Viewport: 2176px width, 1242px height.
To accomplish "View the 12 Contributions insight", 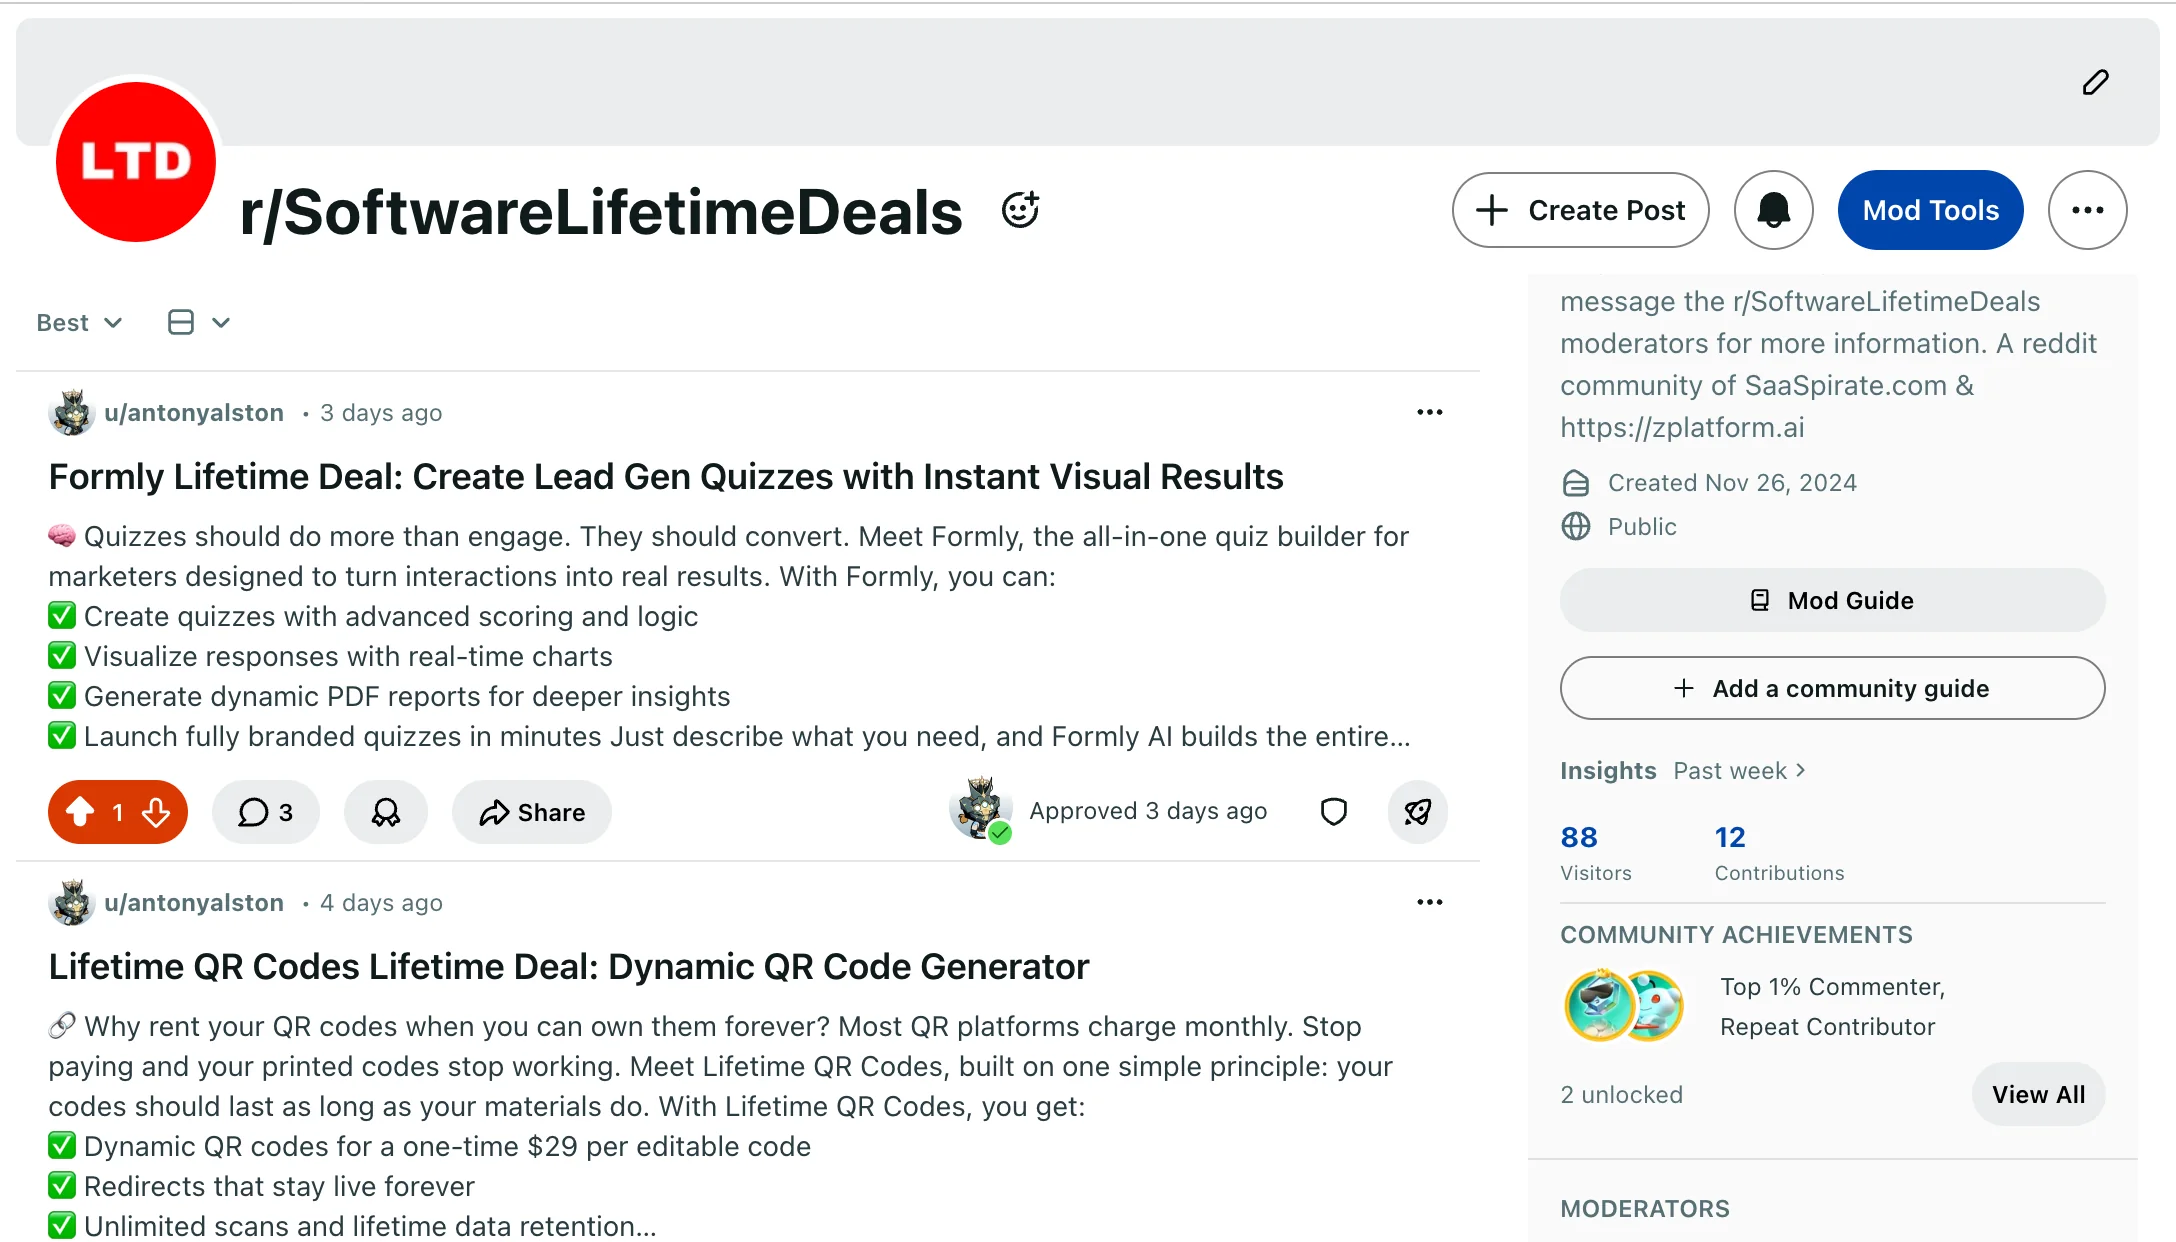I will coord(1779,853).
